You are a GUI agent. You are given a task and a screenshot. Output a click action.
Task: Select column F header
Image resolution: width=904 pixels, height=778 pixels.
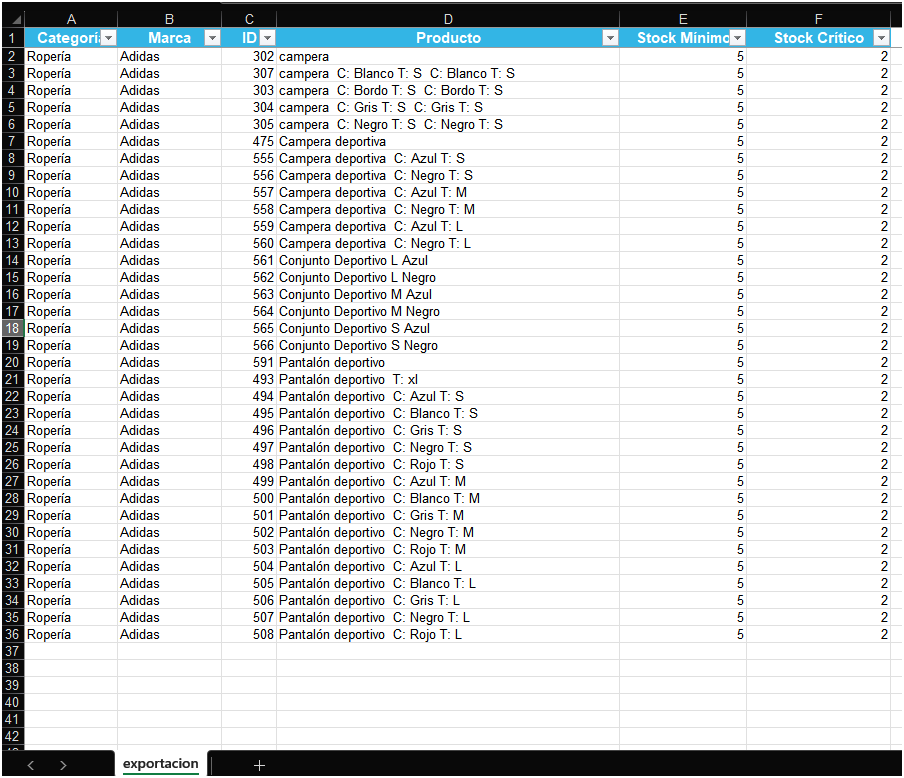click(818, 19)
